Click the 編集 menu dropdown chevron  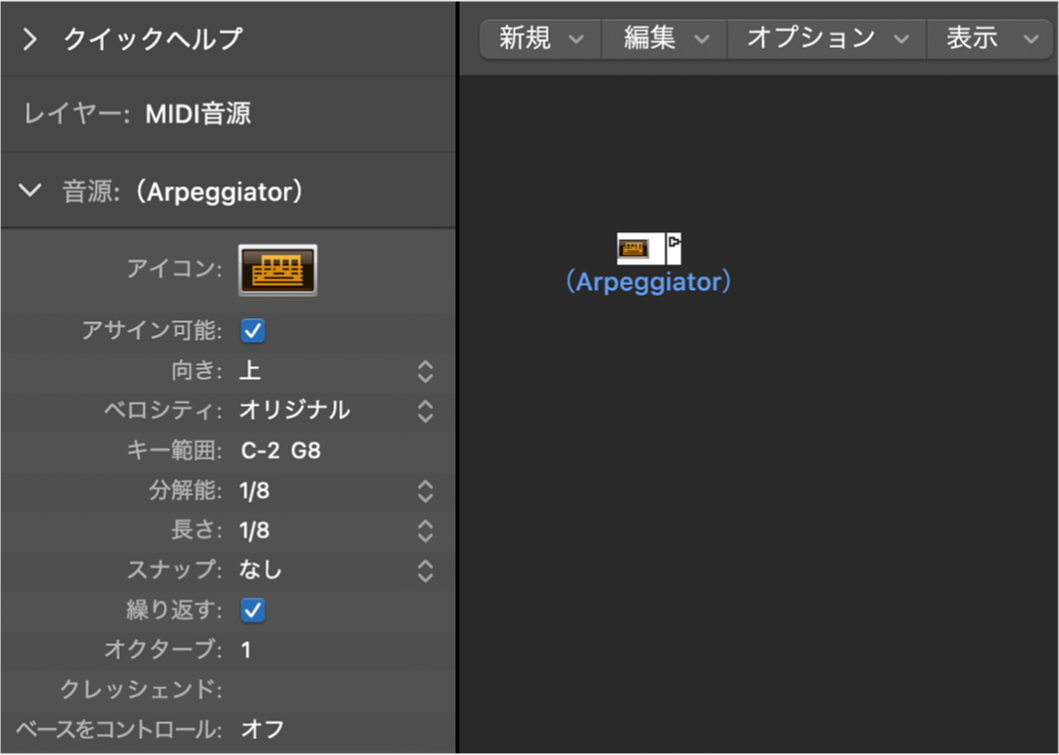(x=703, y=39)
